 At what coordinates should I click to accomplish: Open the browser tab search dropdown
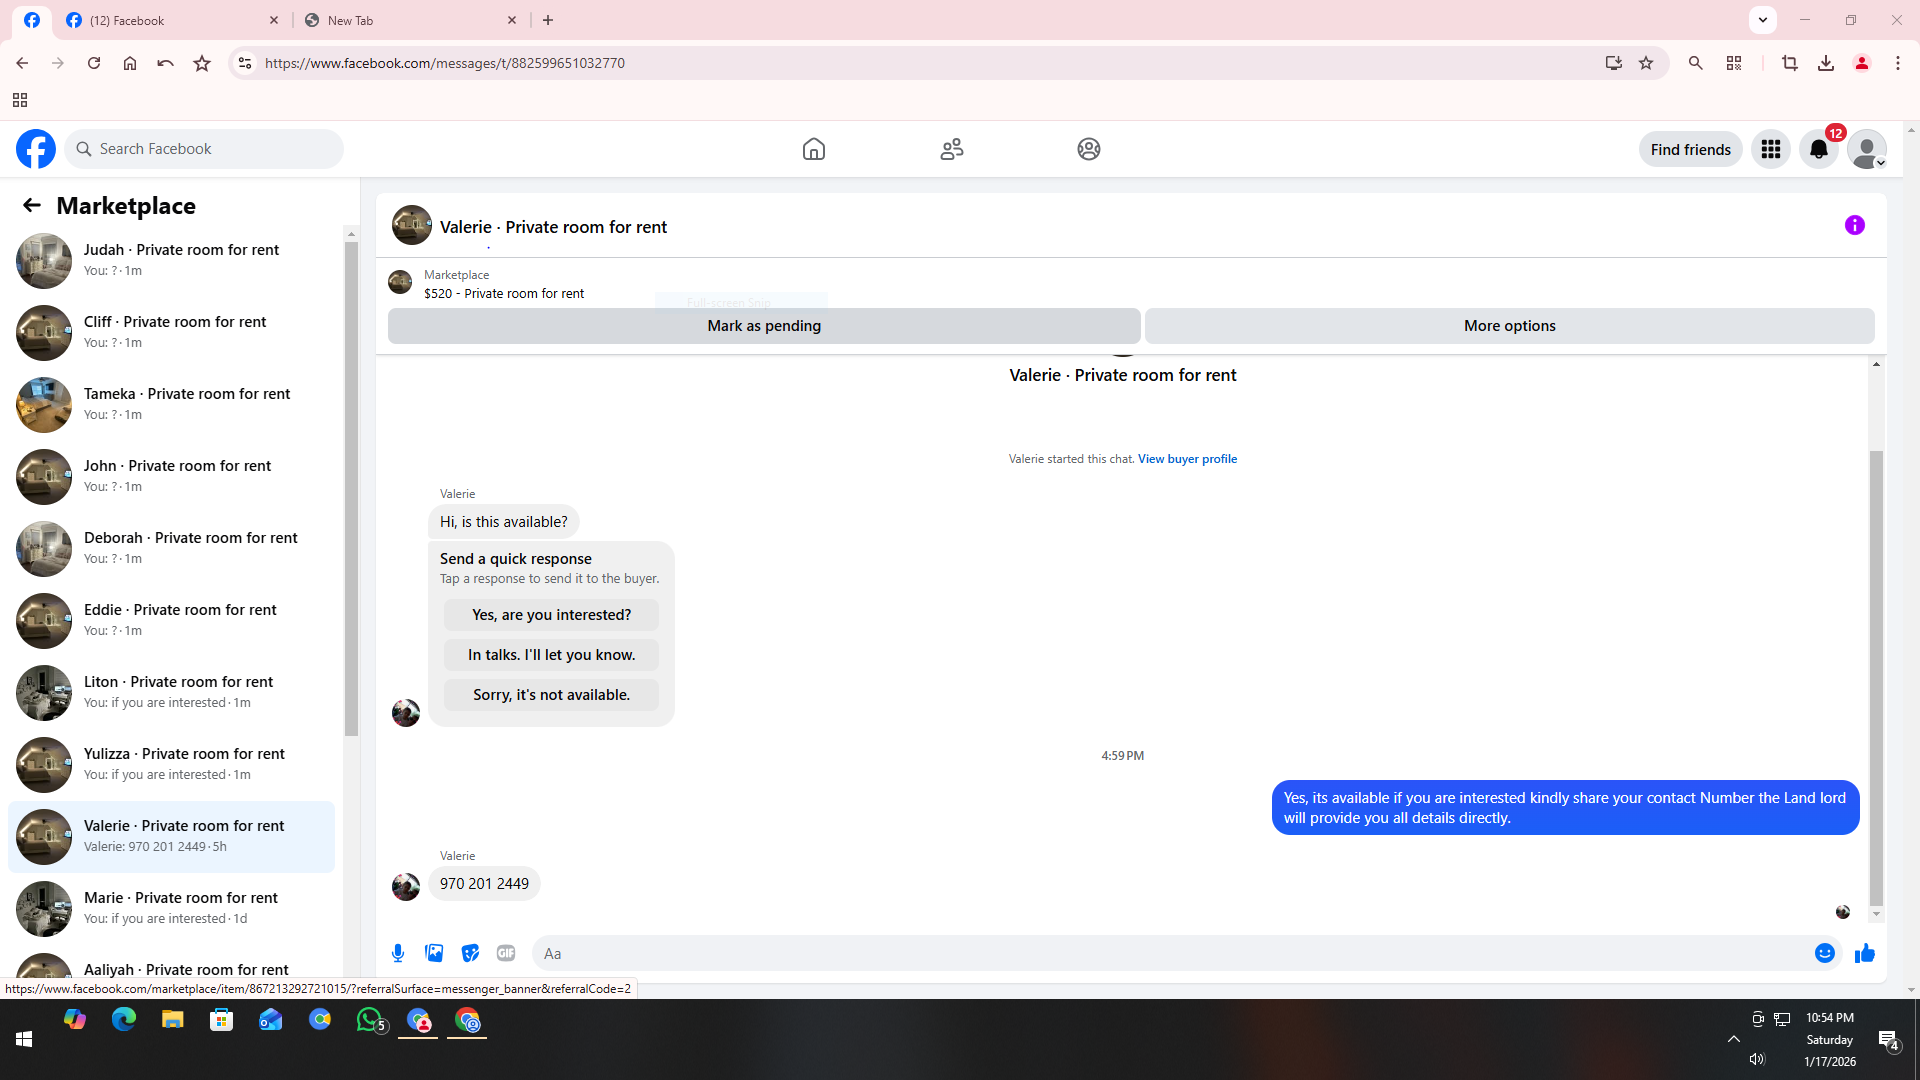coord(1762,19)
